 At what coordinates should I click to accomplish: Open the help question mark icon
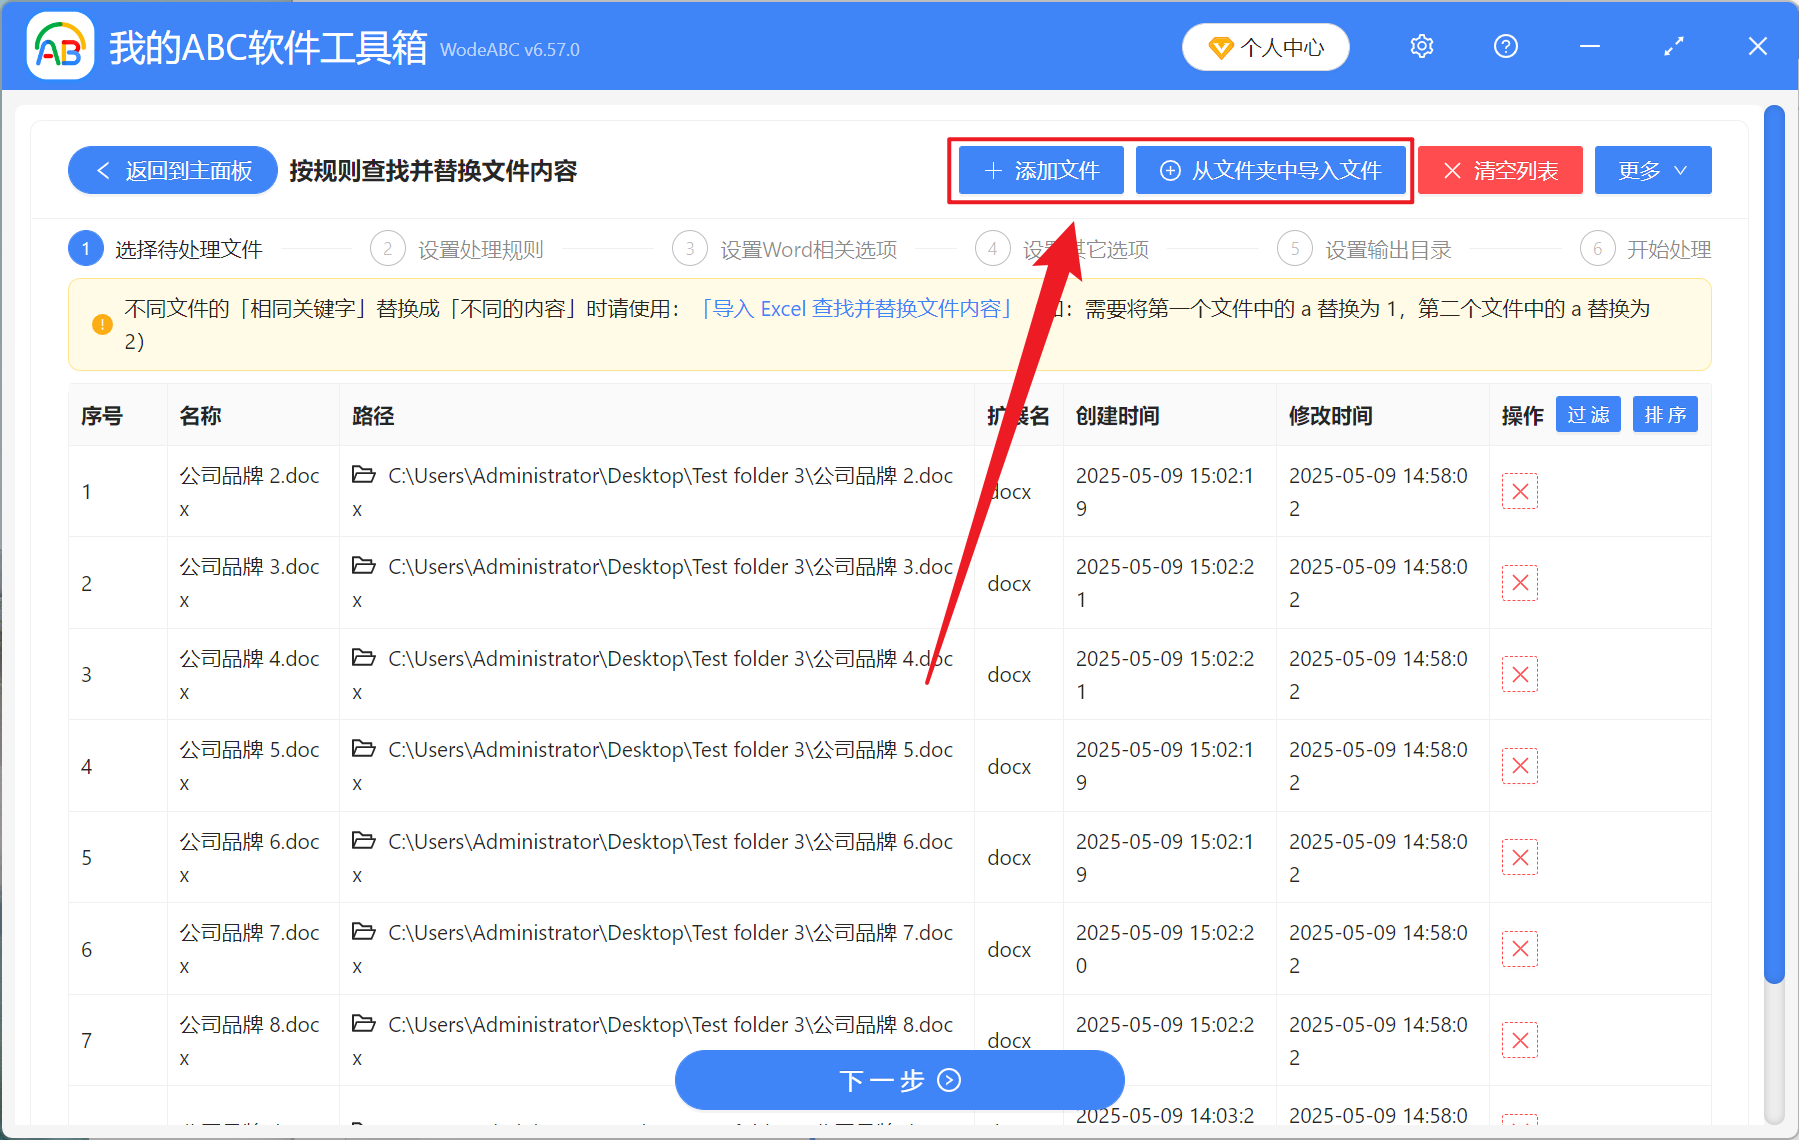click(x=1505, y=46)
